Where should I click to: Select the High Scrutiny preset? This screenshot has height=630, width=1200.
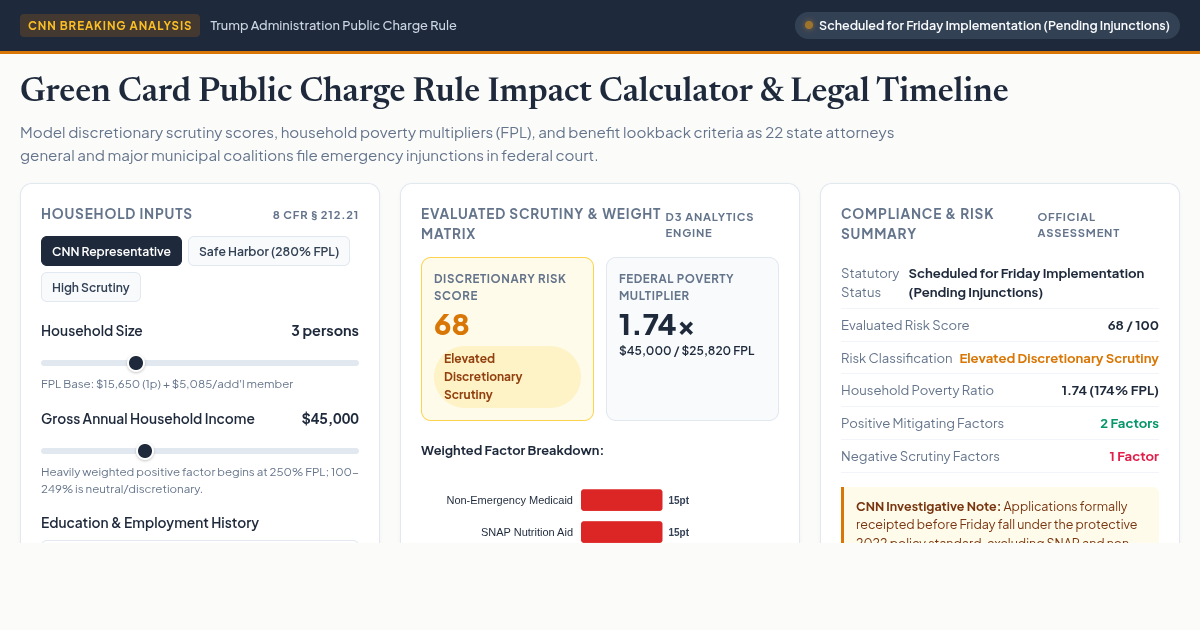click(x=91, y=287)
